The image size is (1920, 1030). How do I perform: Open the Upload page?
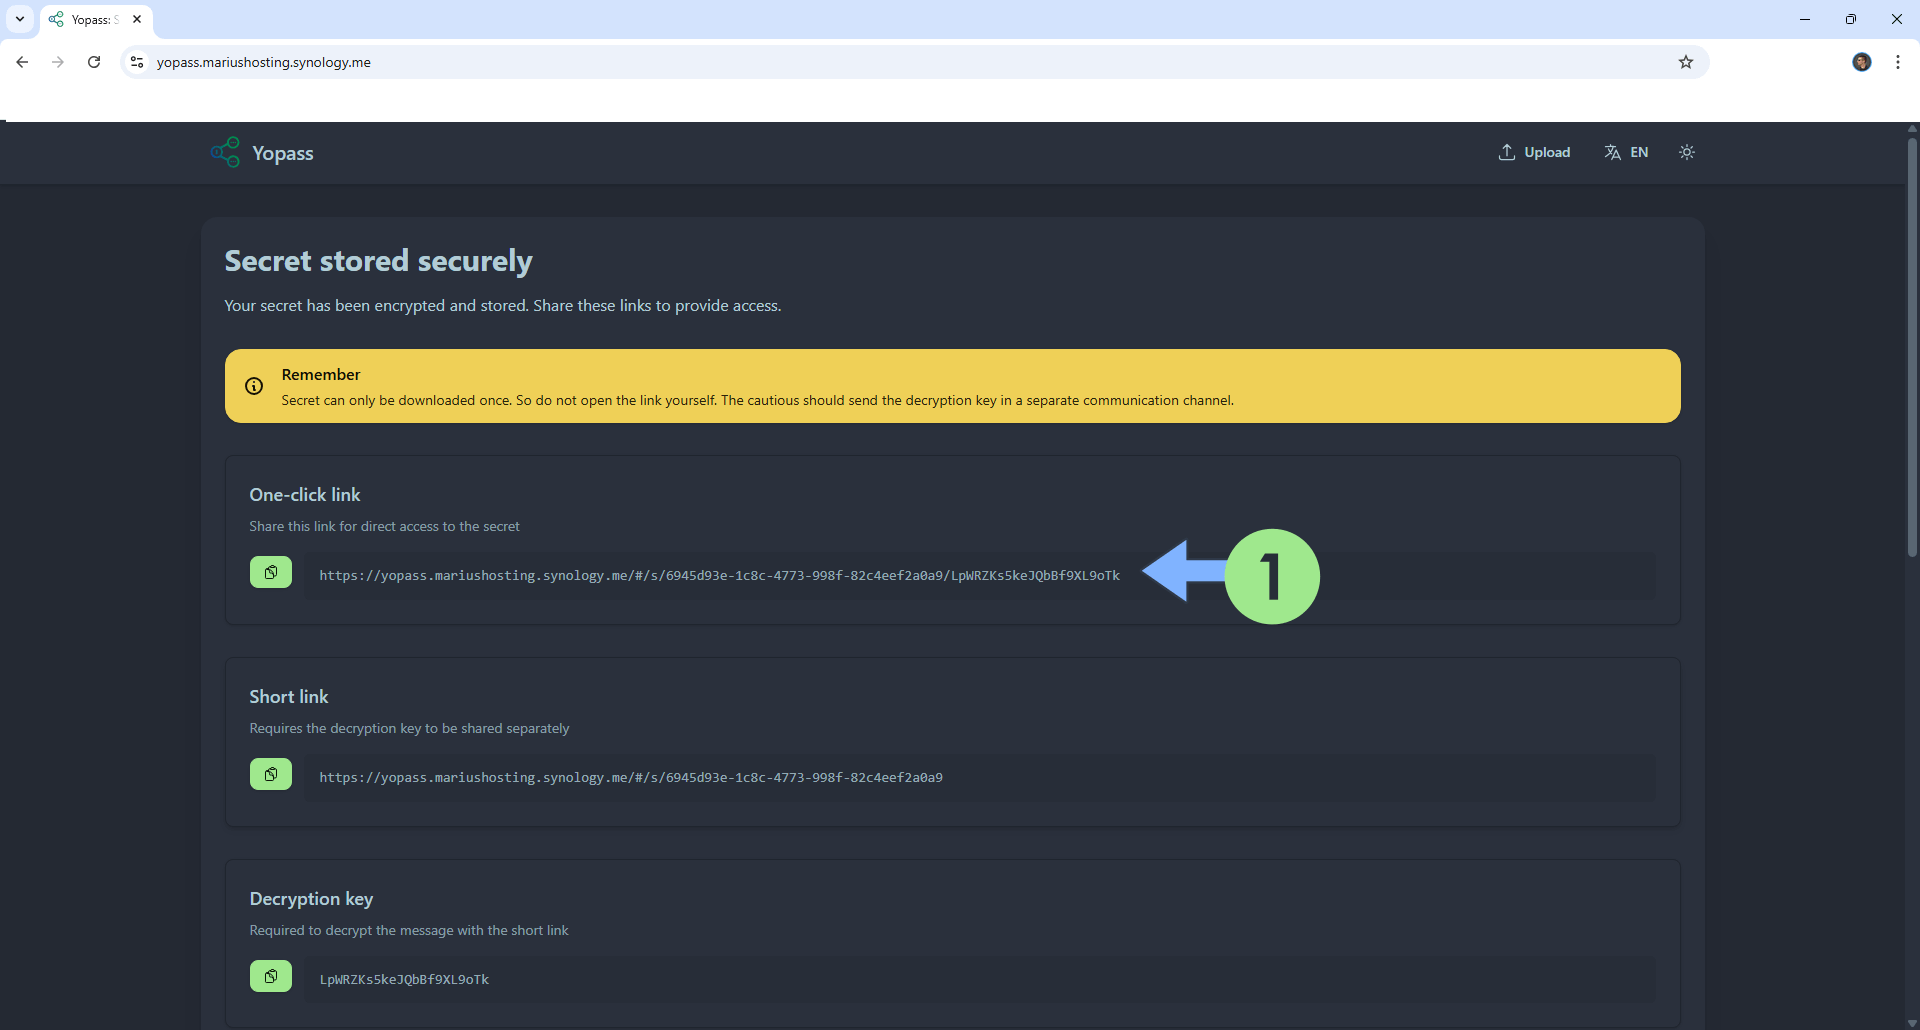1534,152
